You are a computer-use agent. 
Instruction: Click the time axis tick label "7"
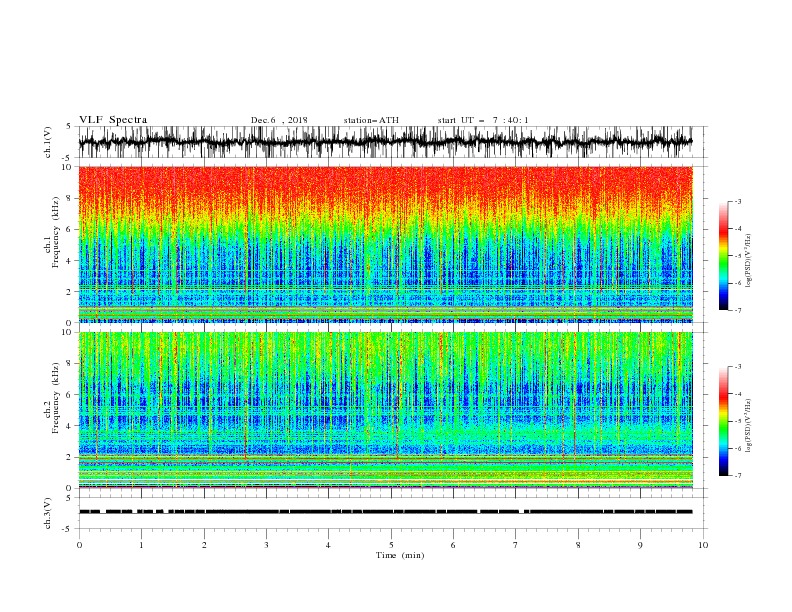pos(516,545)
